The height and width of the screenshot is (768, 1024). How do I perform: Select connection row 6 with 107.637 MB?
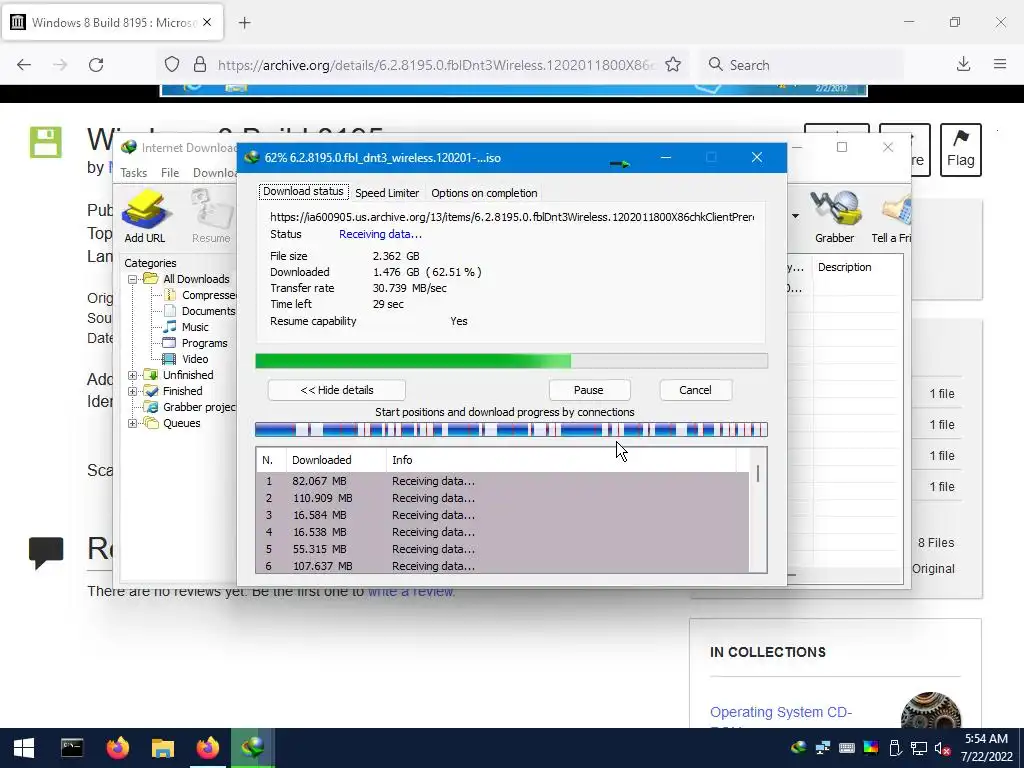[503, 566]
